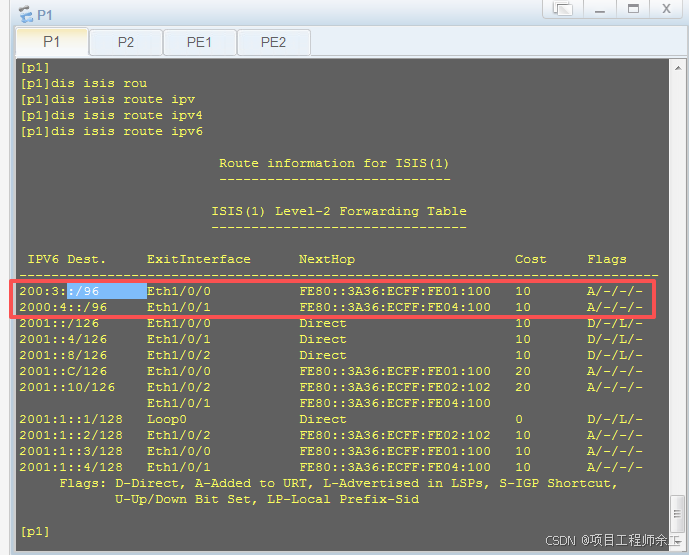Click the vertical scrollbar thumb
Screen dimensions: 689x555
pyautogui.click(x=677, y=514)
